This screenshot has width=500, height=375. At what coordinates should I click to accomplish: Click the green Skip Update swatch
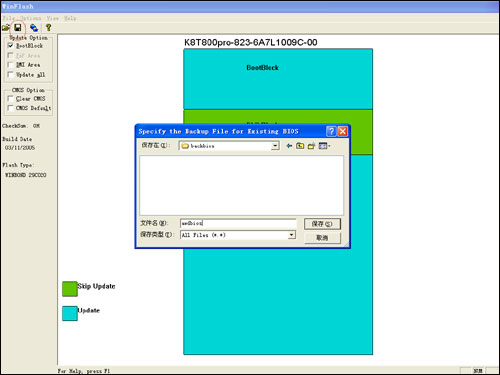70,289
